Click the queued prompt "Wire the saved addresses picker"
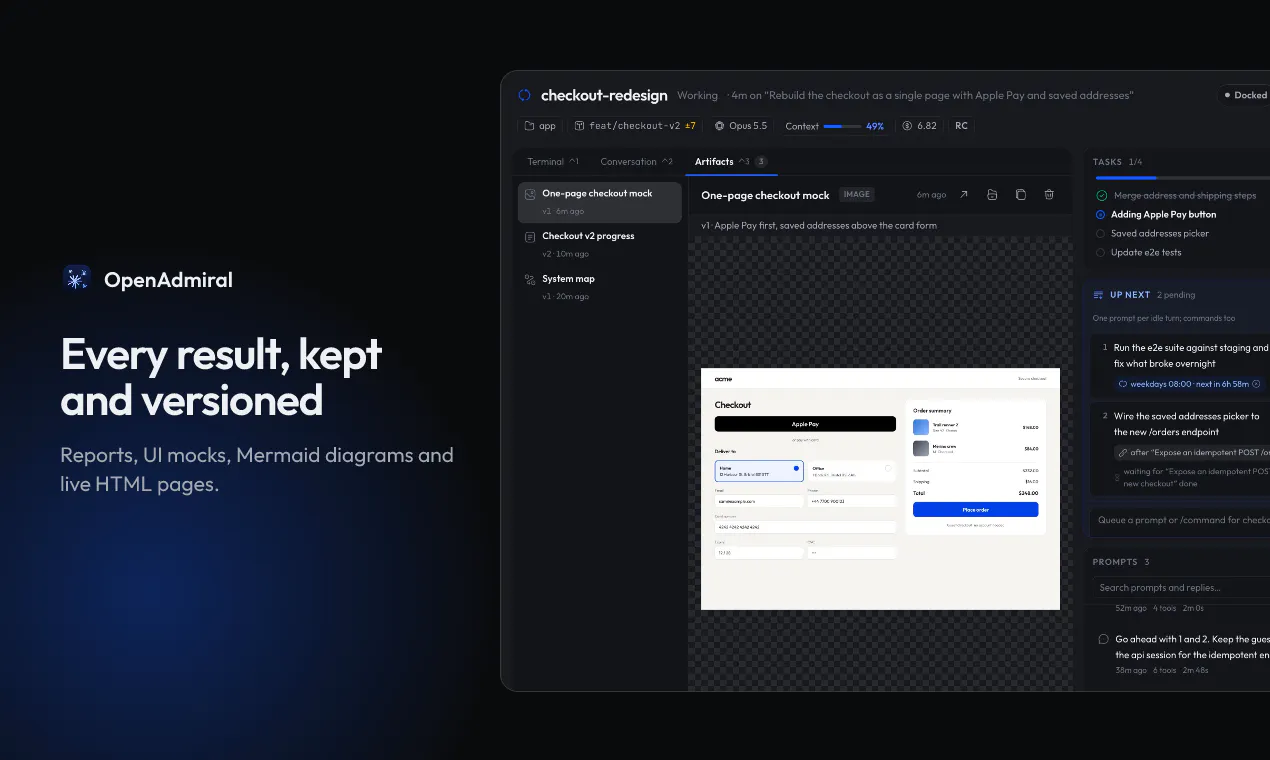The height and width of the screenshot is (760, 1270). click(x=1187, y=424)
